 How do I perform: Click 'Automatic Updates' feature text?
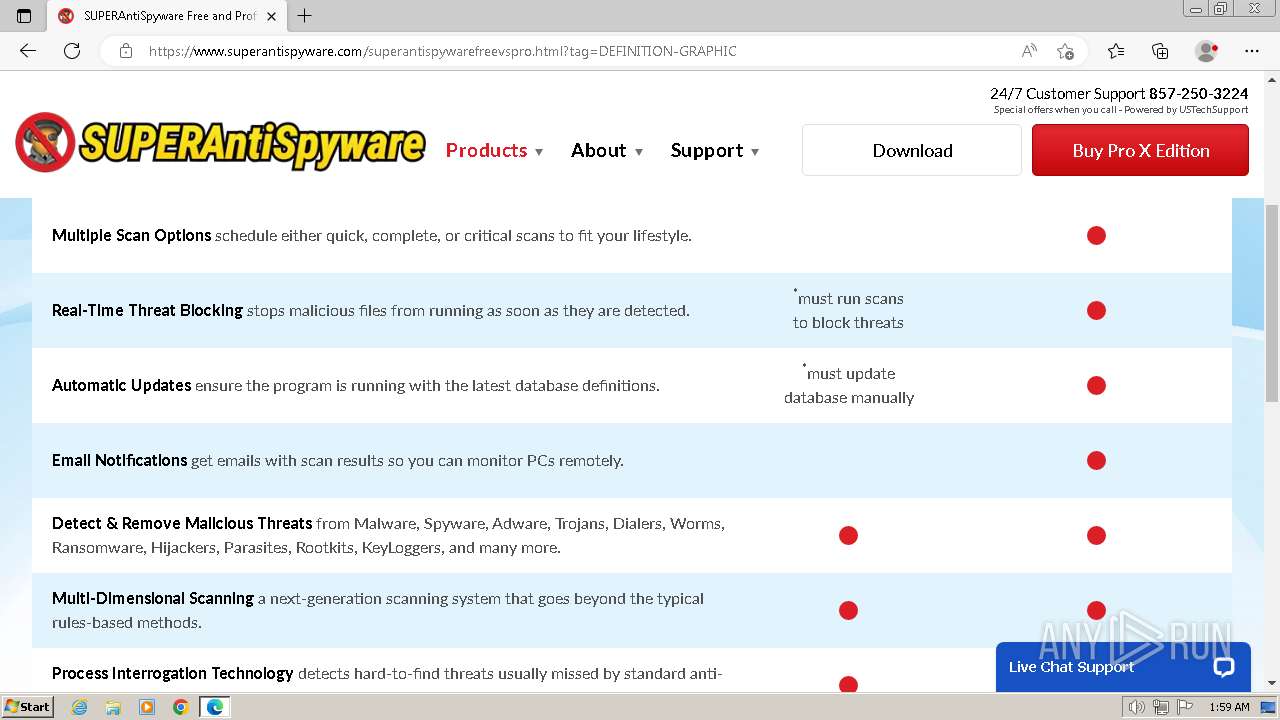click(x=121, y=385)
